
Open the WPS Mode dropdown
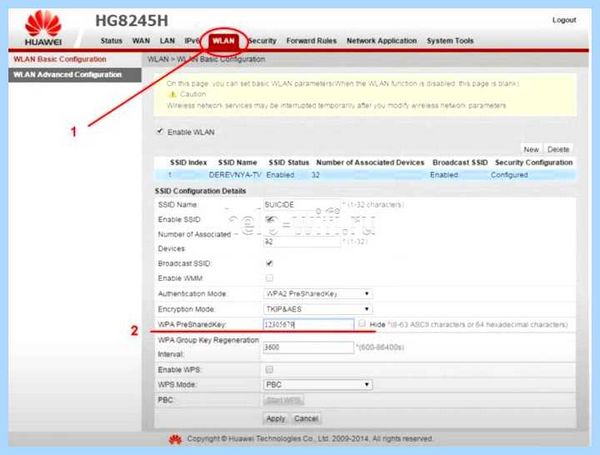[x=318, y=385]
